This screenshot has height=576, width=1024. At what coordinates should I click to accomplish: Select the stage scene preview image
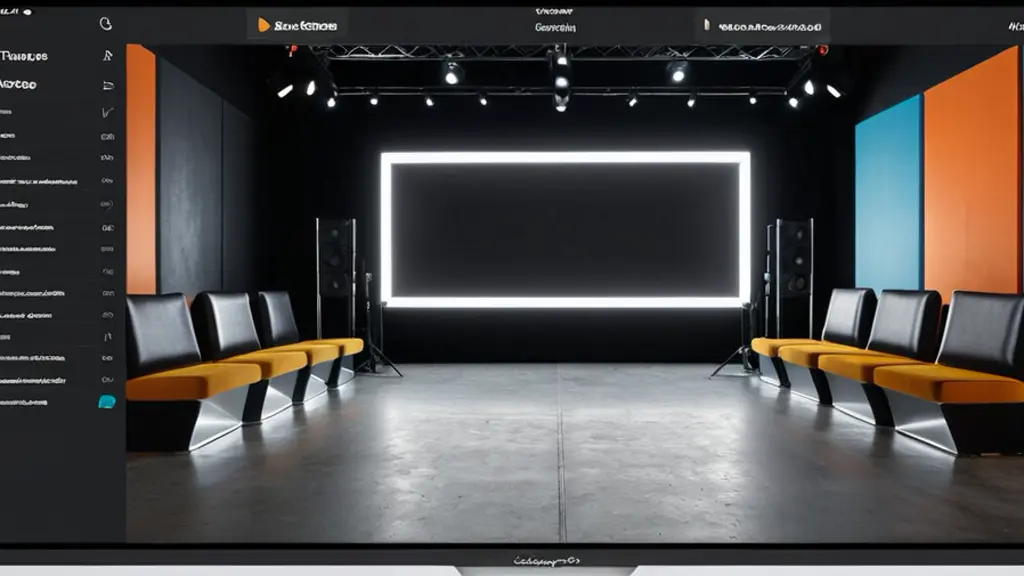pos(575,293)
